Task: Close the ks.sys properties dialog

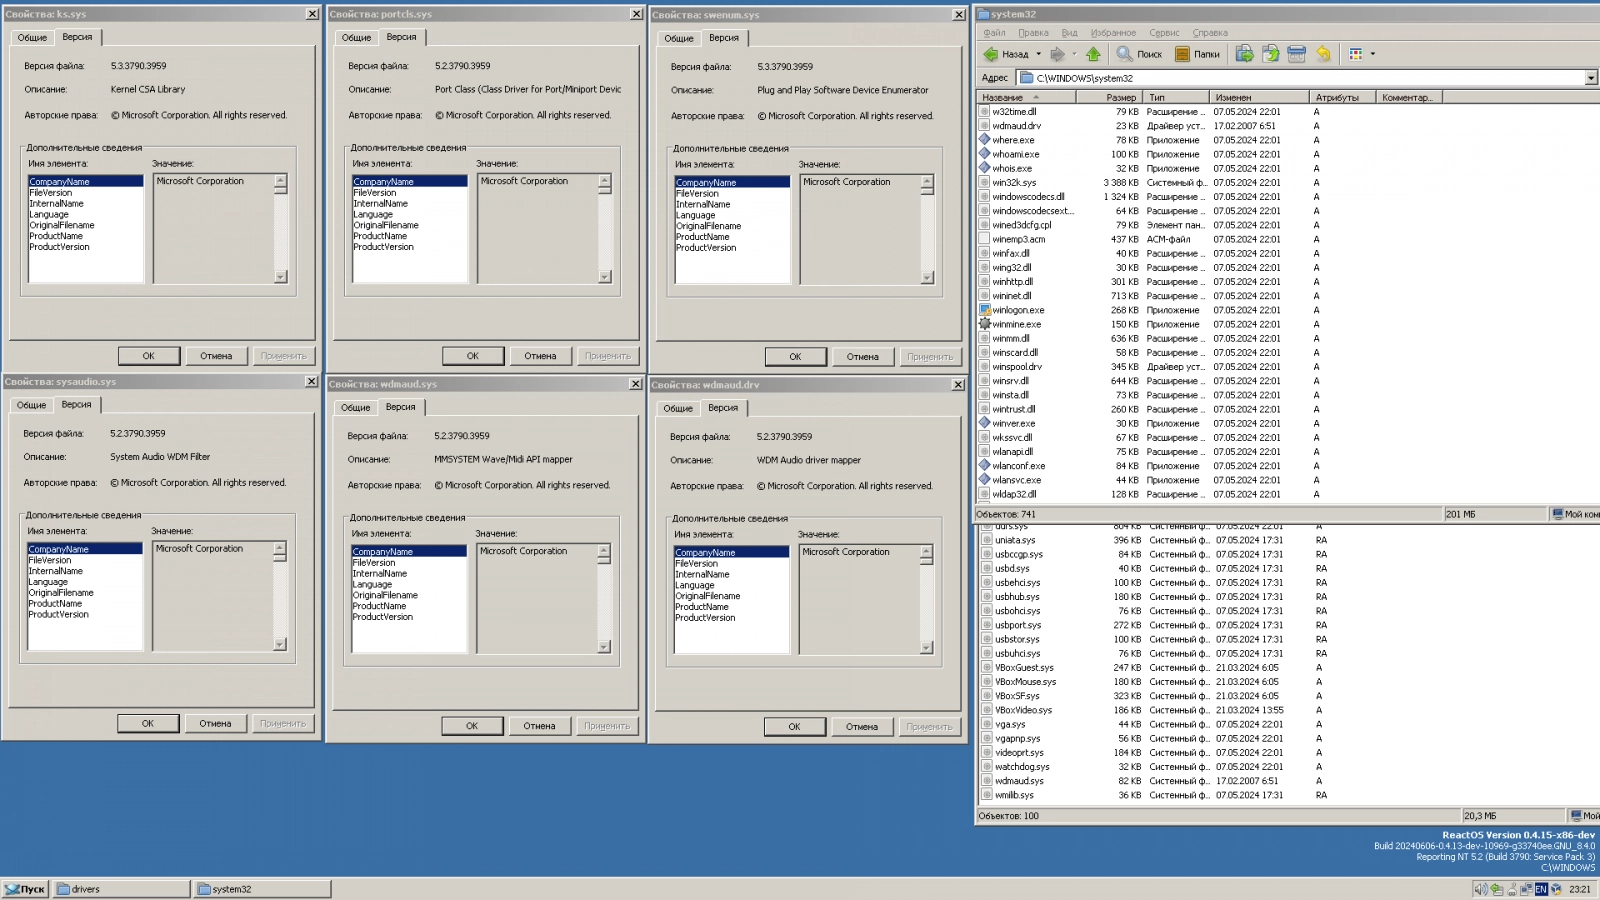Action: point(312,14)
